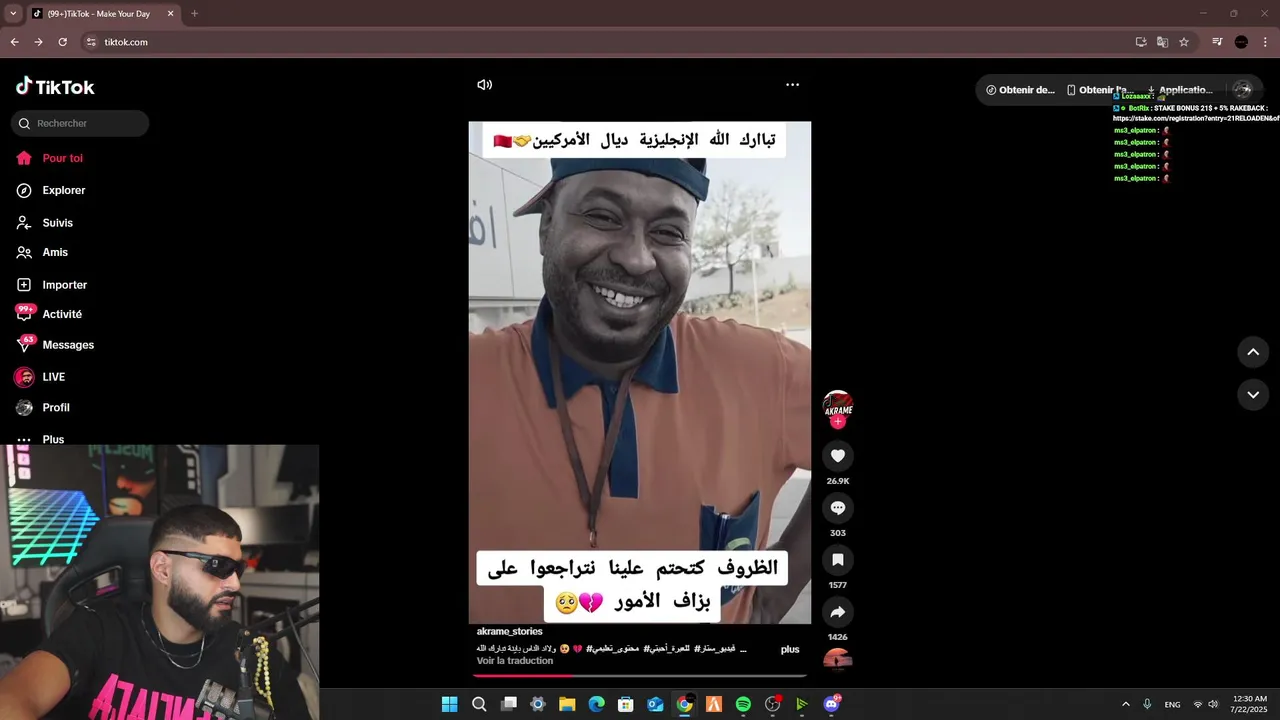This screenshot has width=1280, height=720.
Task: View site information icon in address bar
Action: [x=91, y=42]
